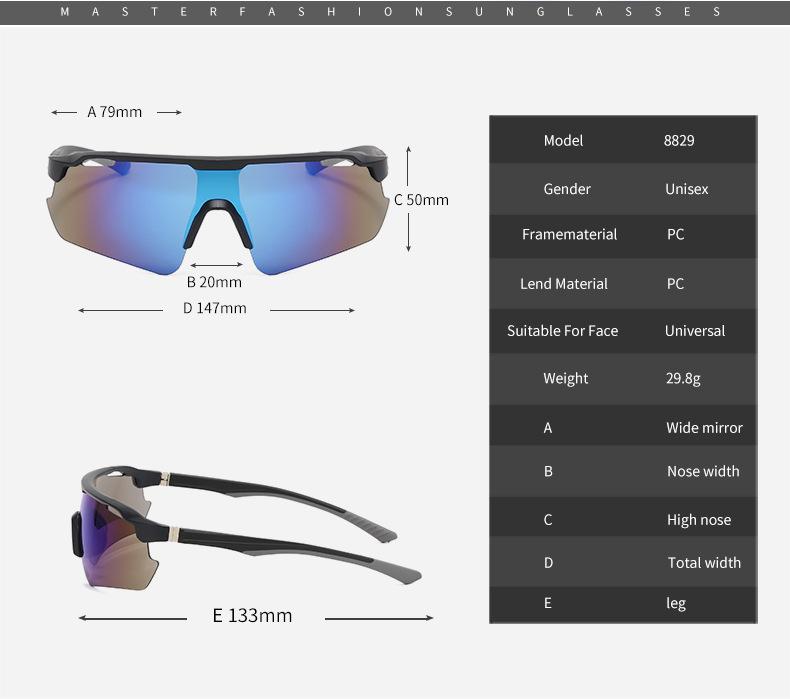
Task: Click the Master Fashion Sunglasses header banner
Action: pos(394,12)
